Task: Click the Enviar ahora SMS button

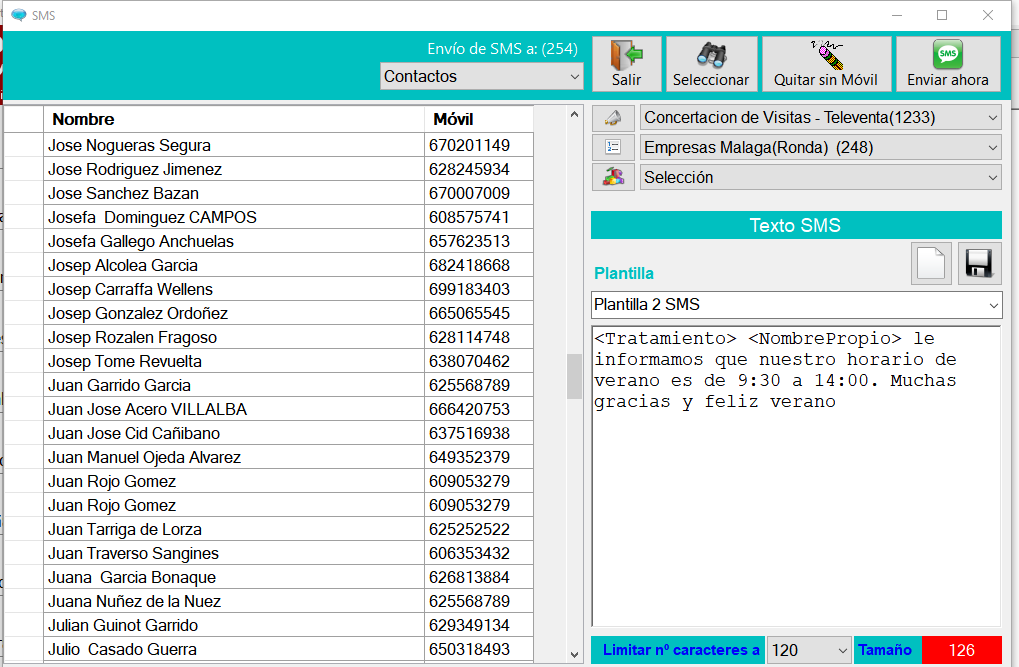Action: click(948, 64)
